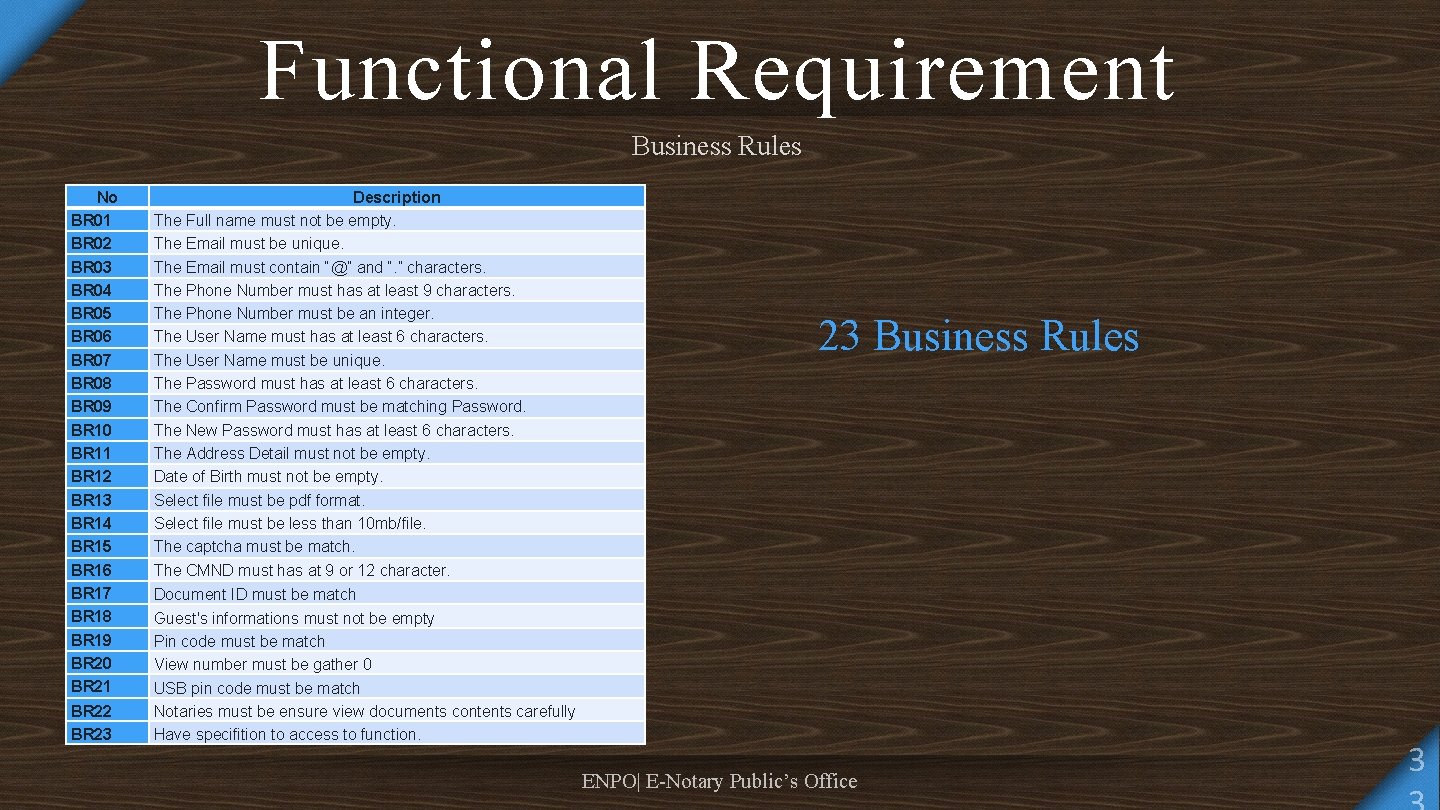Select 'Notaries must be ensure view documents' rule
Screen dimensions: 1440x810
coord(397,710)
